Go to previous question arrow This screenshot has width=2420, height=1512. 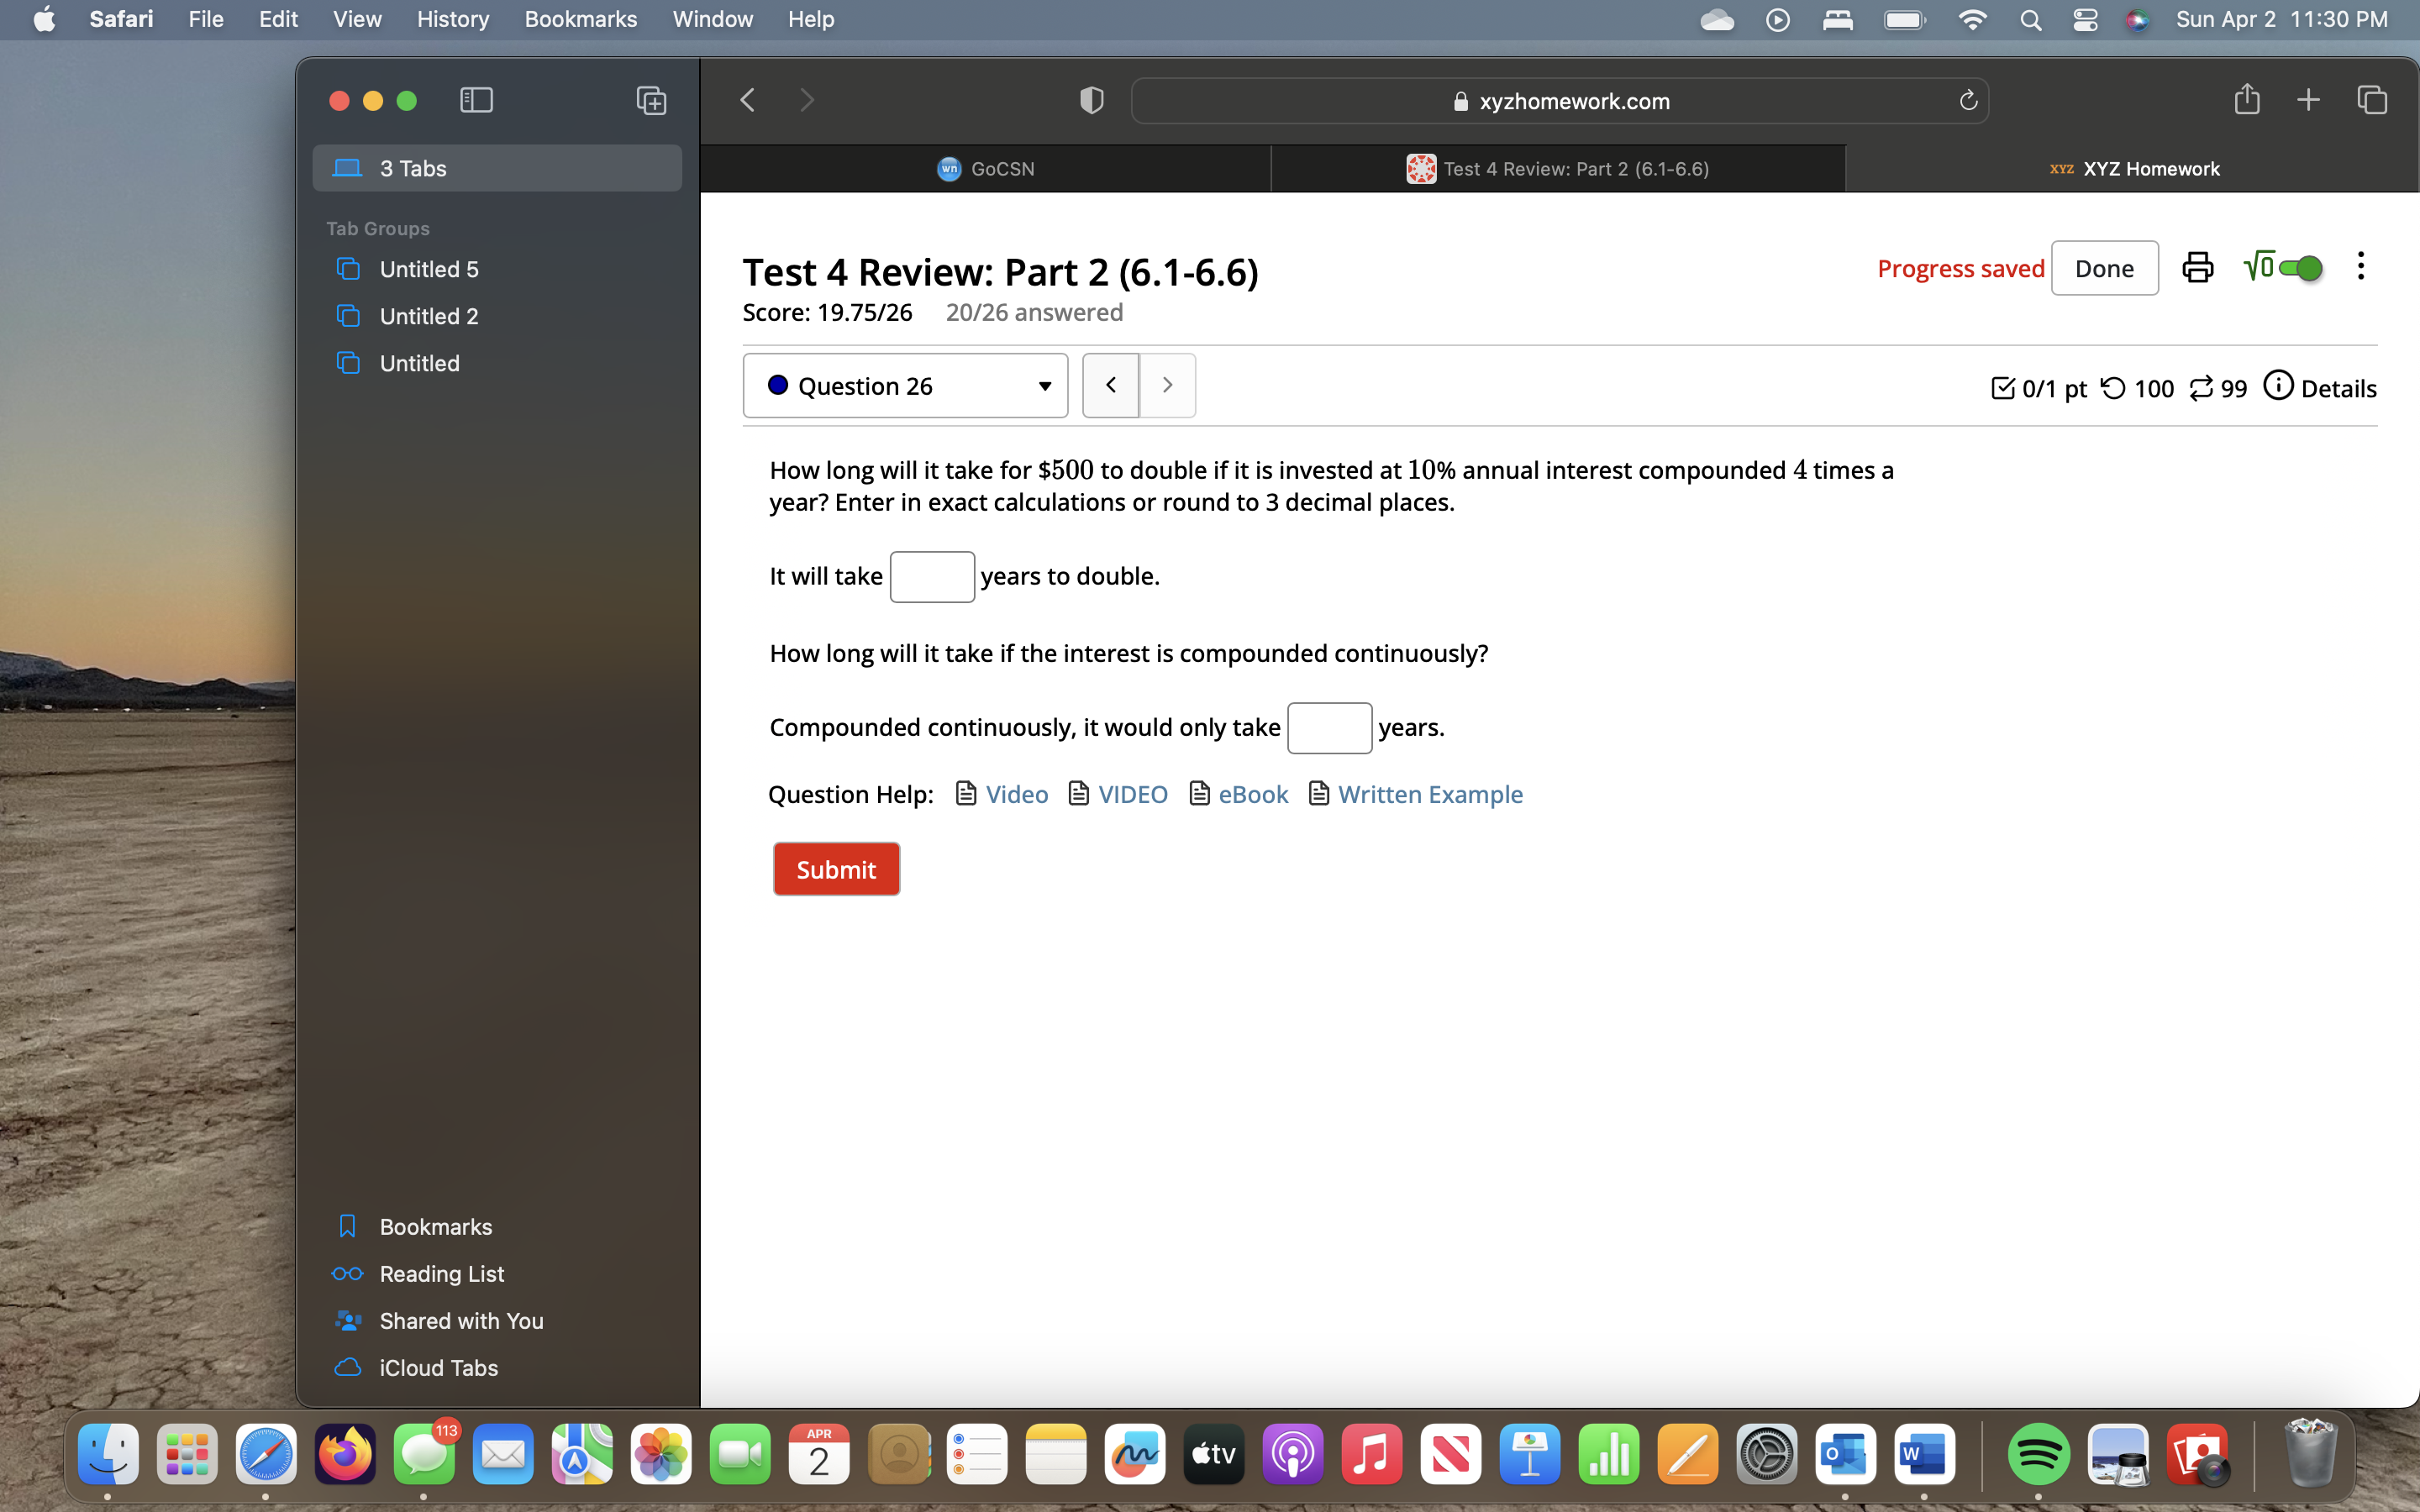point(1110,385)
